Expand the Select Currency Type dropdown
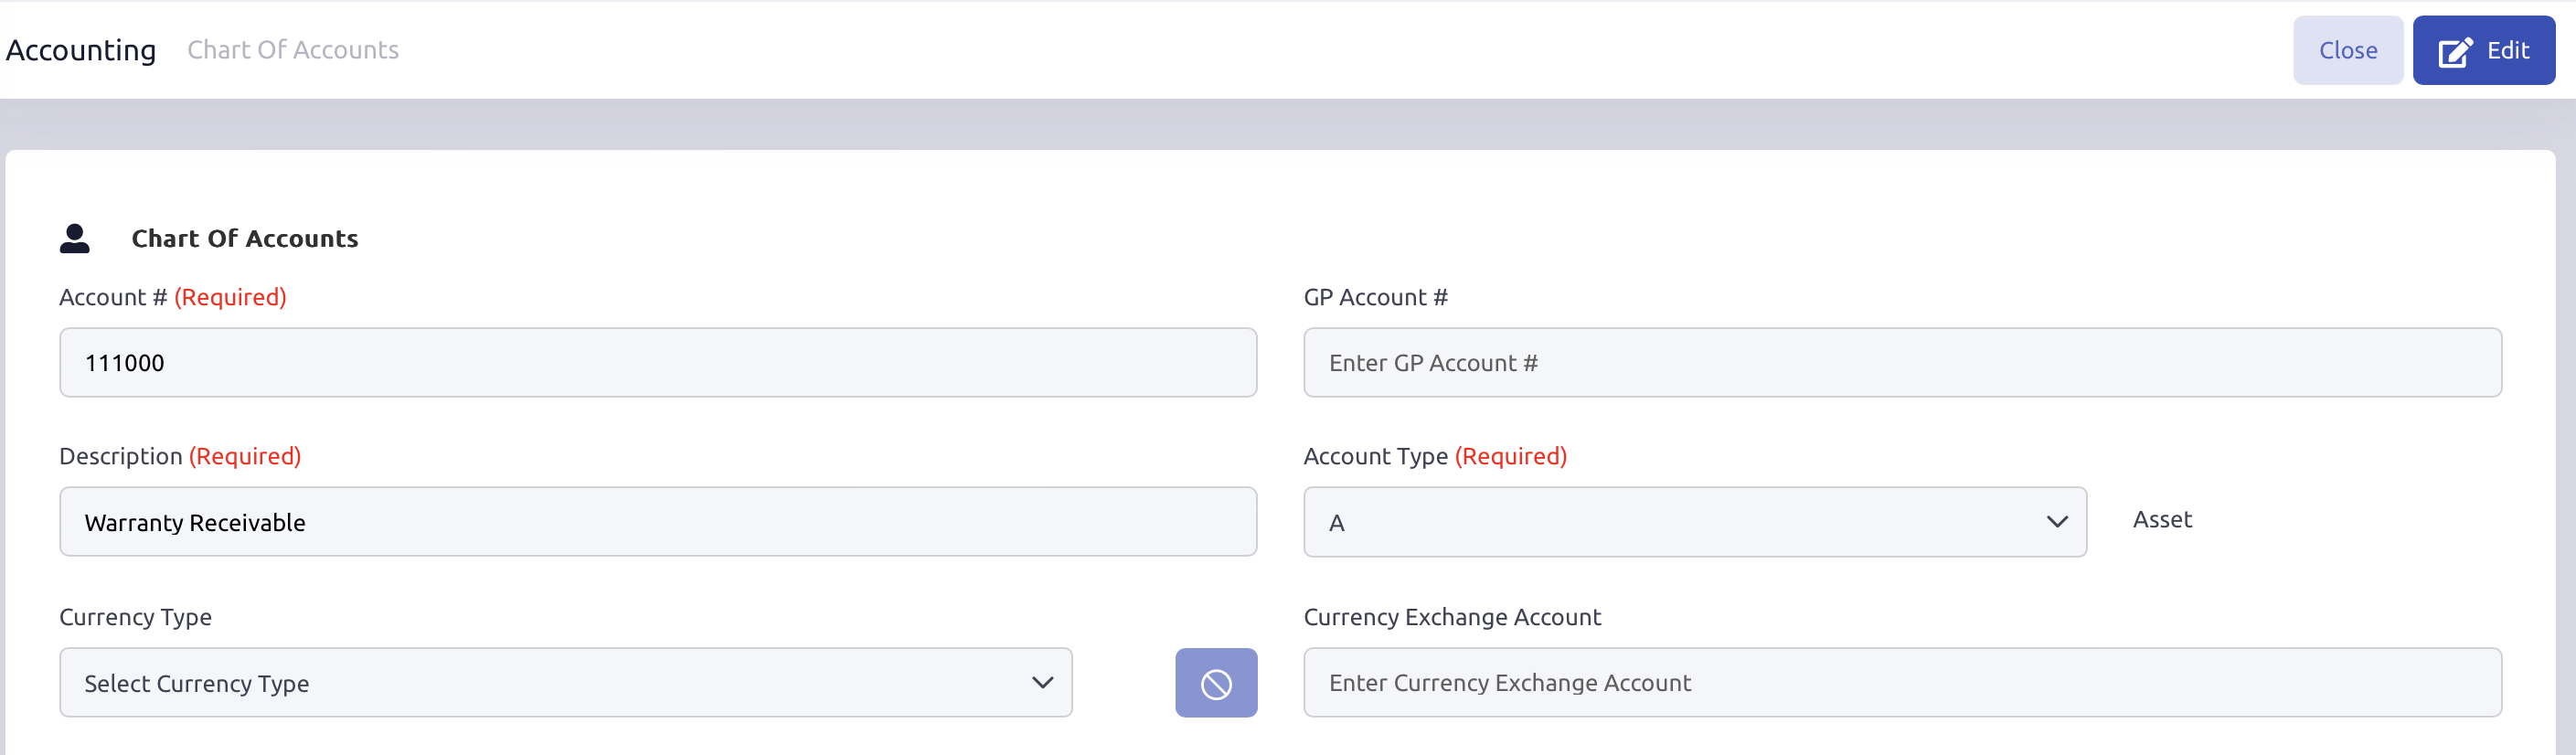Viewport: 2576px width, 755px height. (566, 683)
